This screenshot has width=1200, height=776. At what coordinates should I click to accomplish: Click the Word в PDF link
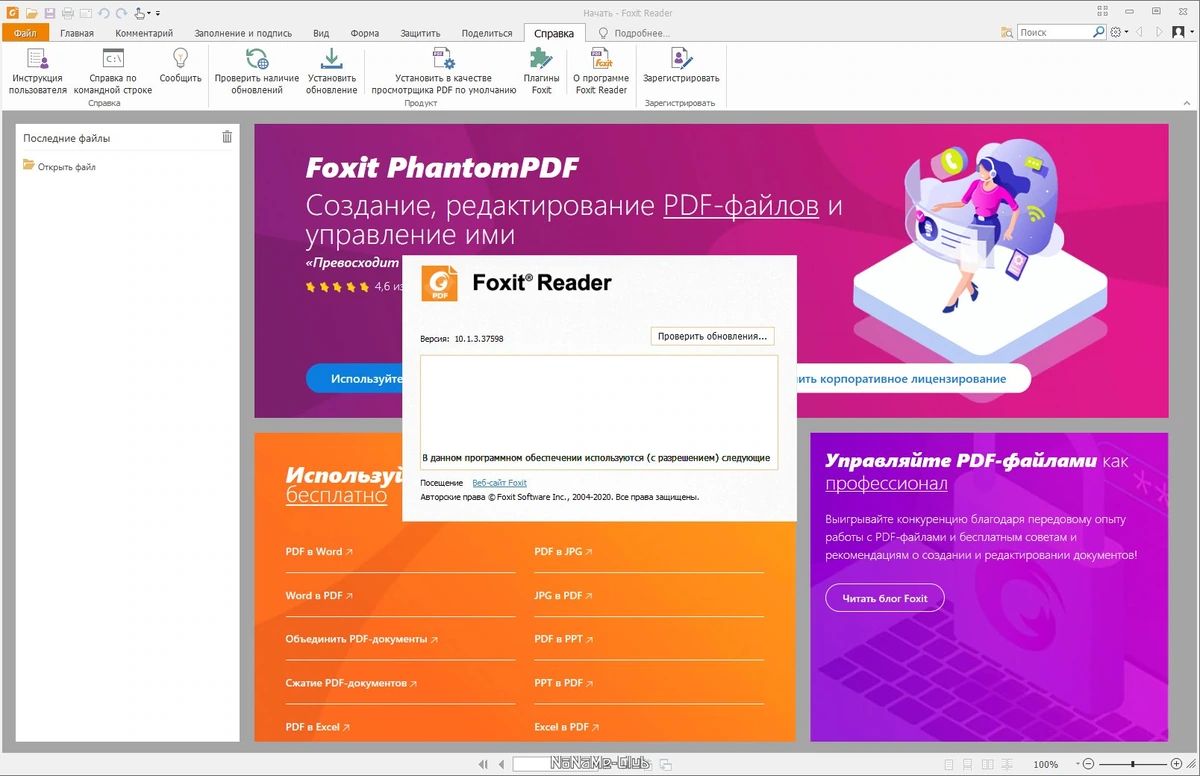[319, 595]
